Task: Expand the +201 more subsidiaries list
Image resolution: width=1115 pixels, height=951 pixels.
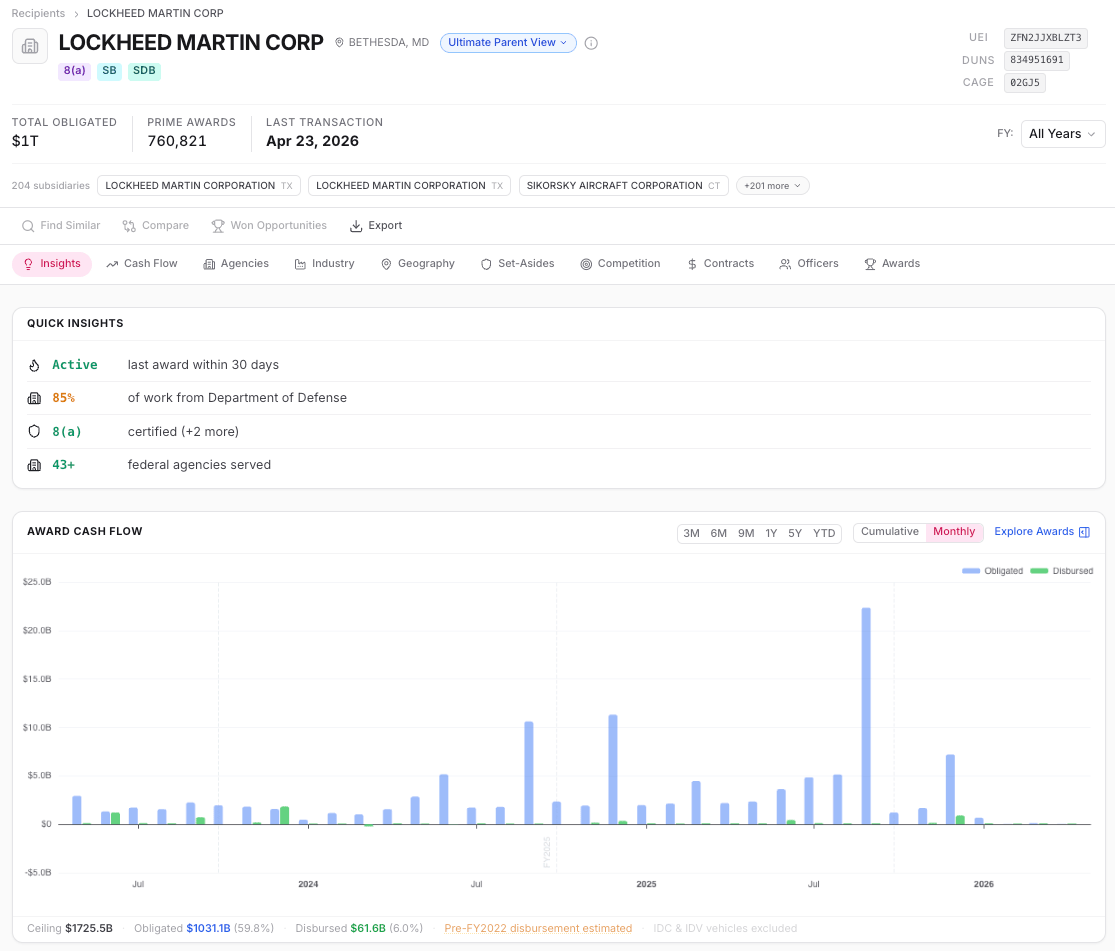Action: pos(772,186)
